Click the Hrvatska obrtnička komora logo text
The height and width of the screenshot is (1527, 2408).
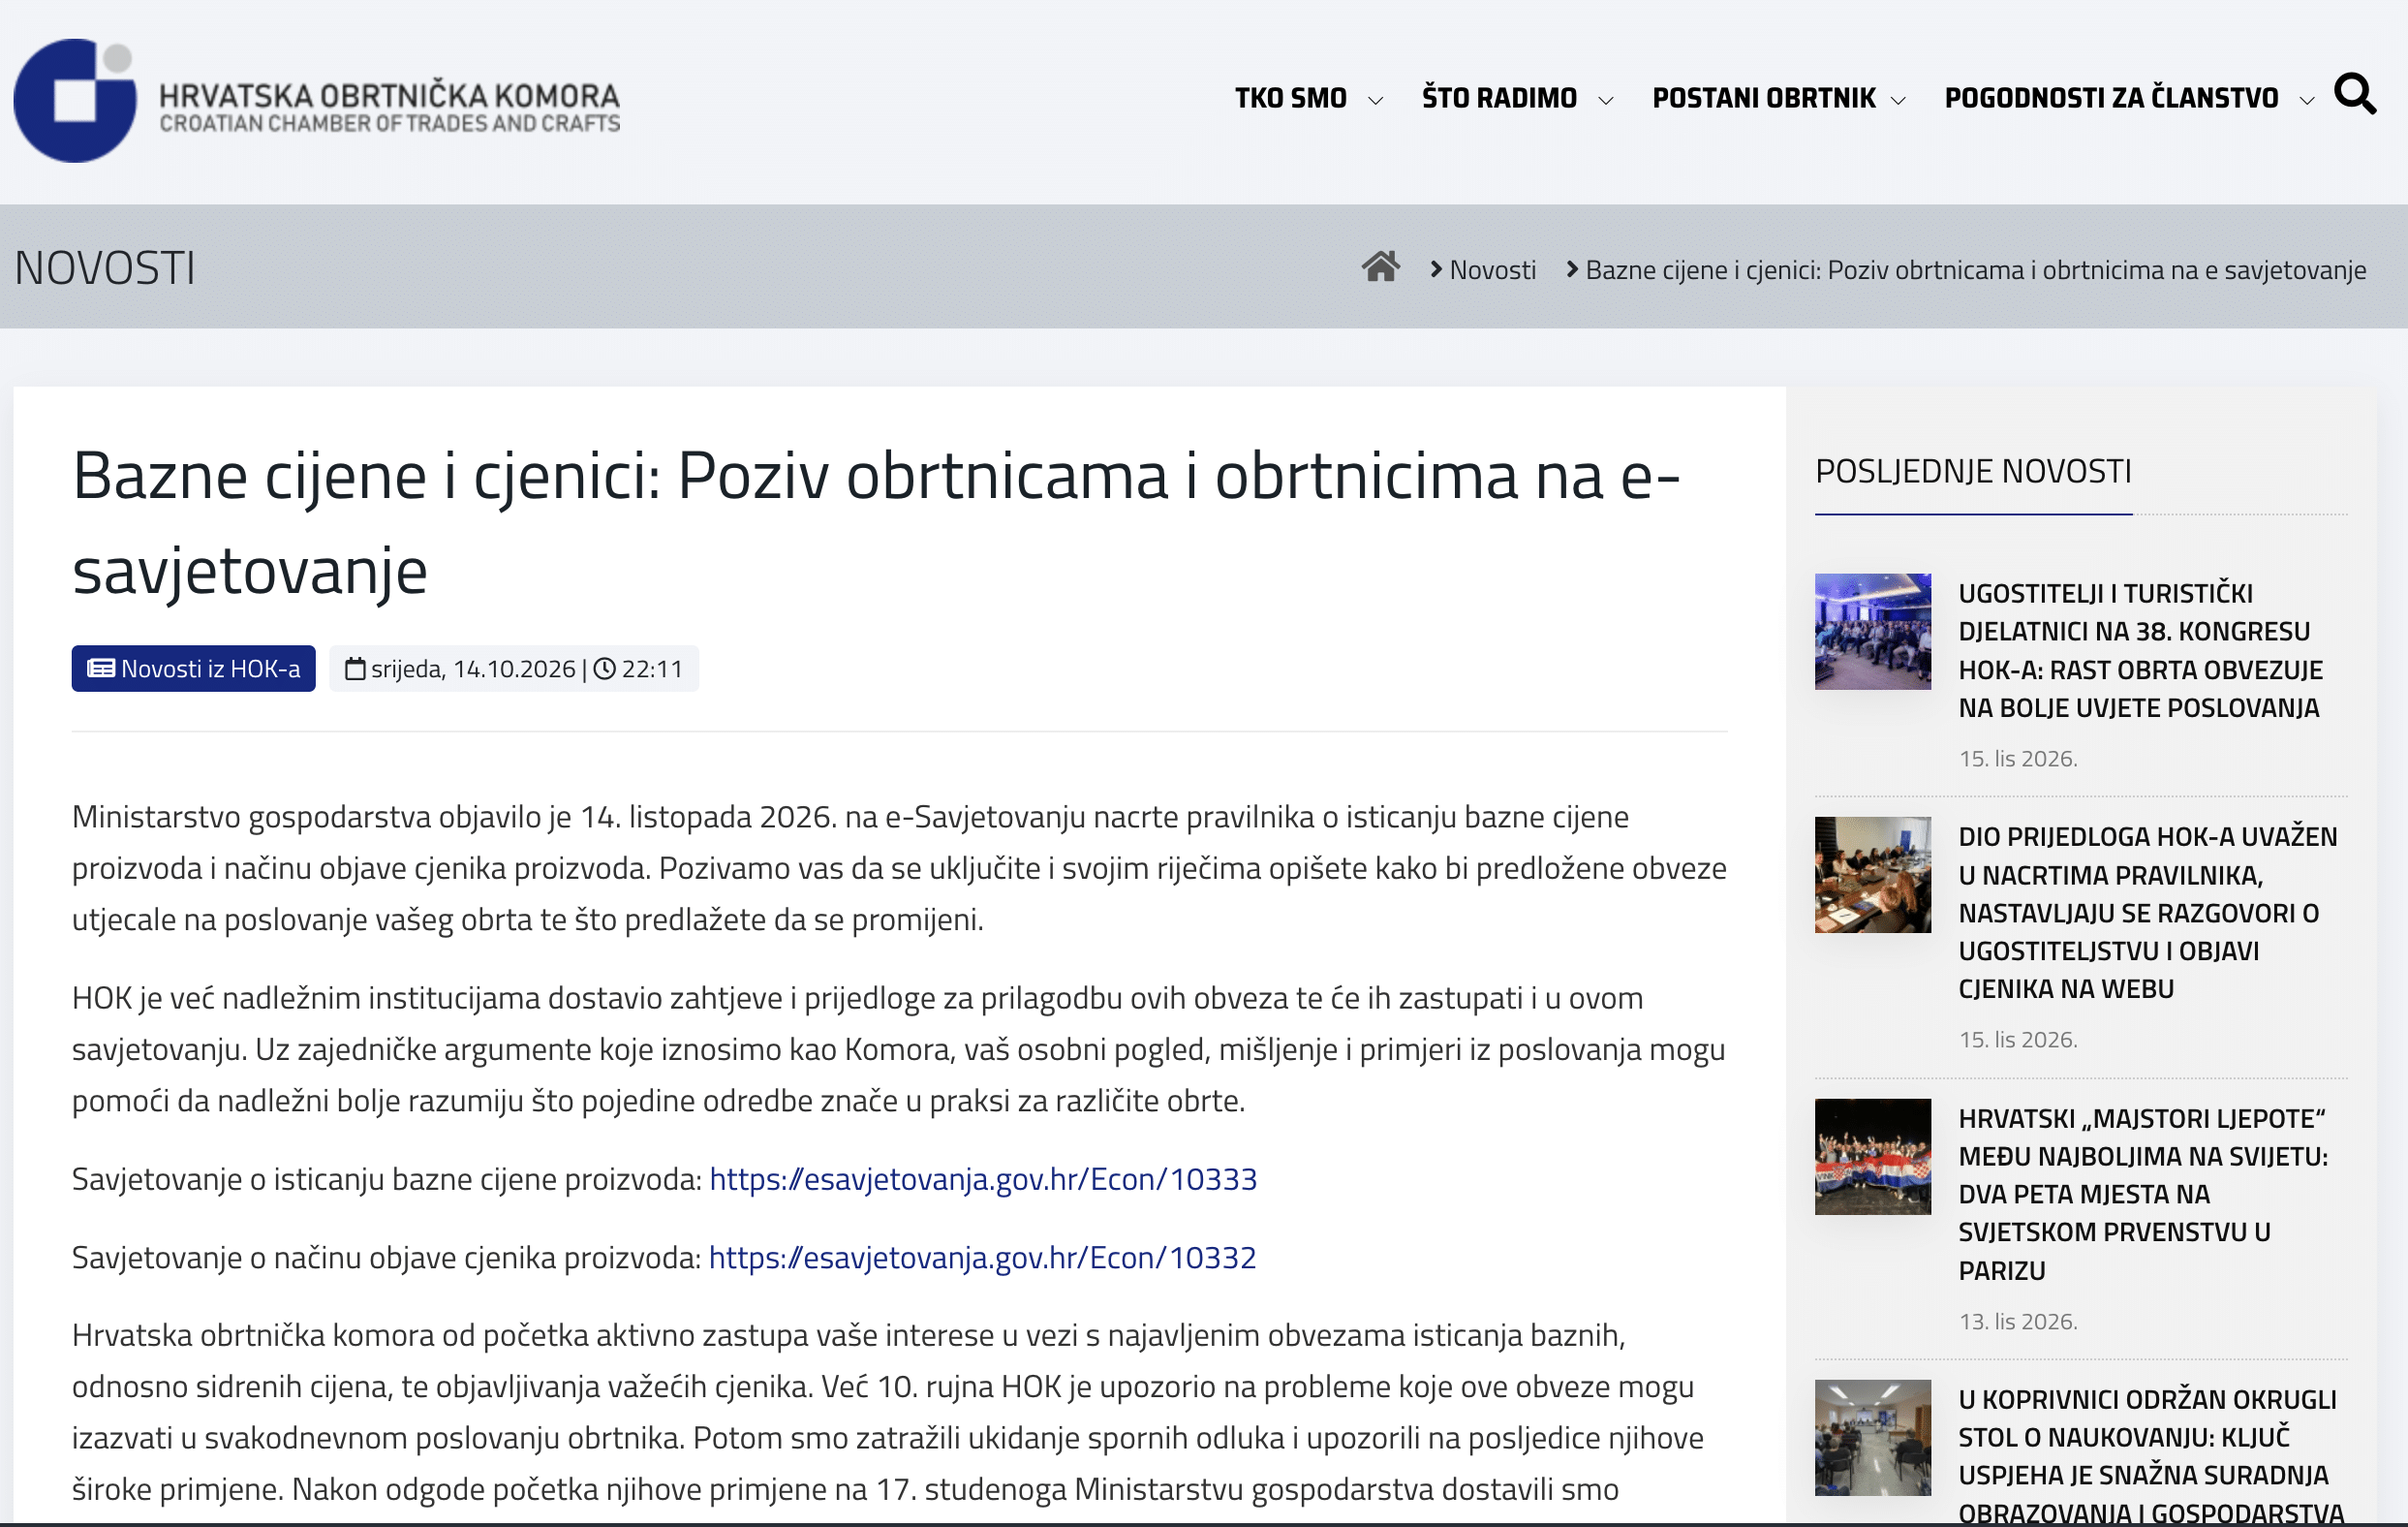pyautogui.click(x=389, y=106)
